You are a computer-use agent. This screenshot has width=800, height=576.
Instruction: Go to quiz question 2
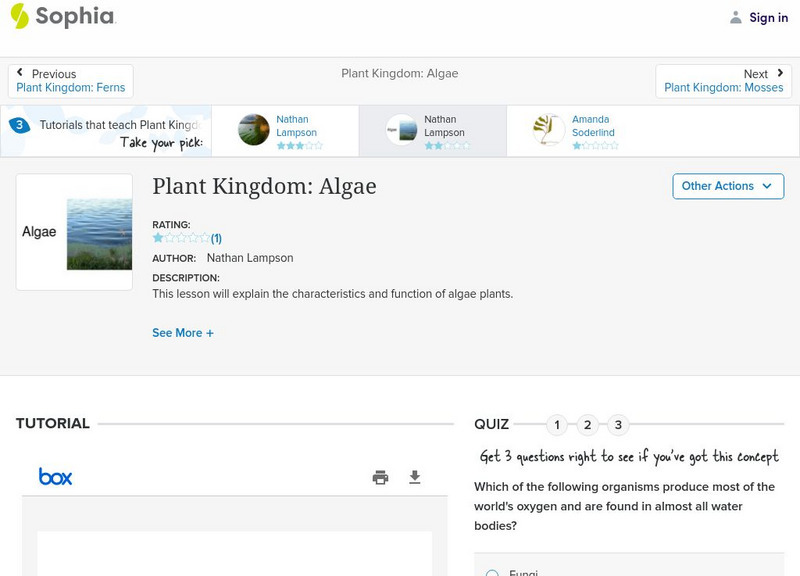(x=588, y=425)
